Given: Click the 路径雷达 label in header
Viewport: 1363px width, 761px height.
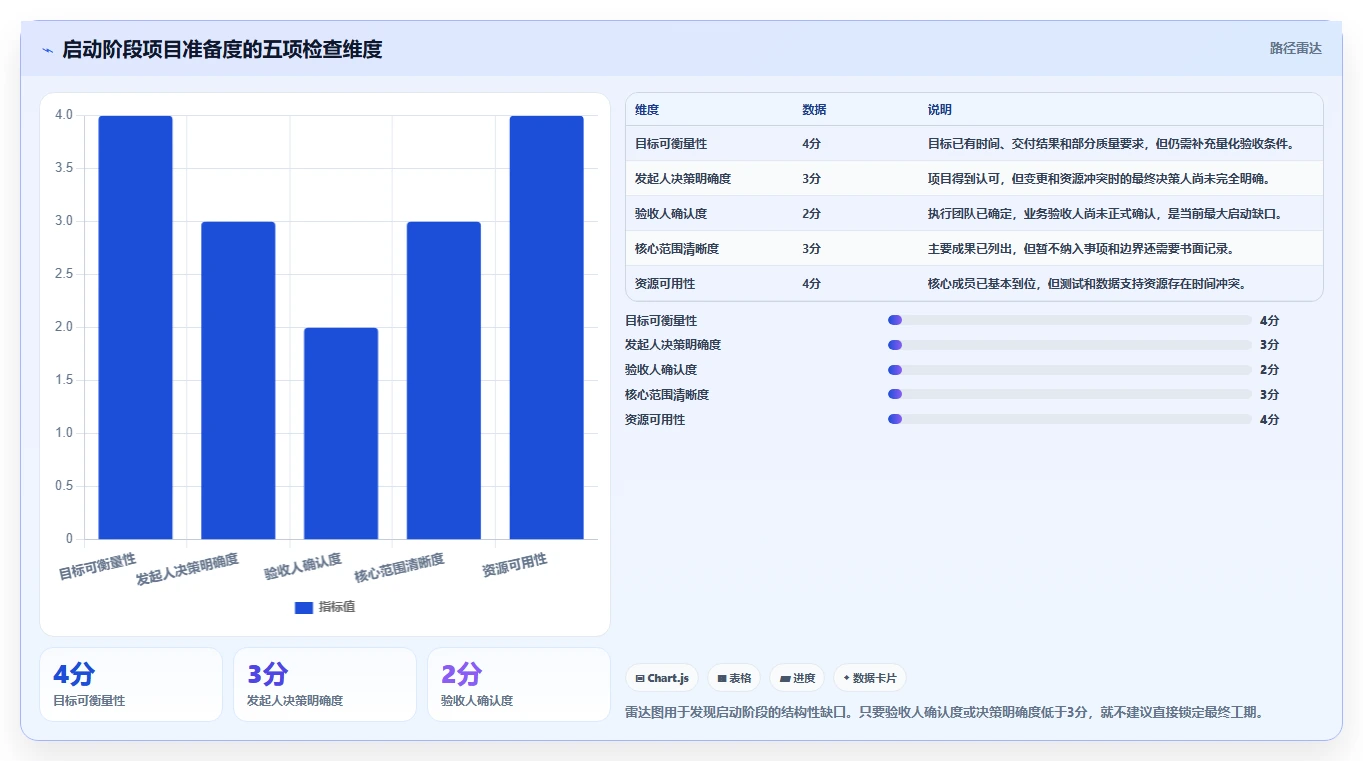Looking at the screenshot, I should [1296, 48].
